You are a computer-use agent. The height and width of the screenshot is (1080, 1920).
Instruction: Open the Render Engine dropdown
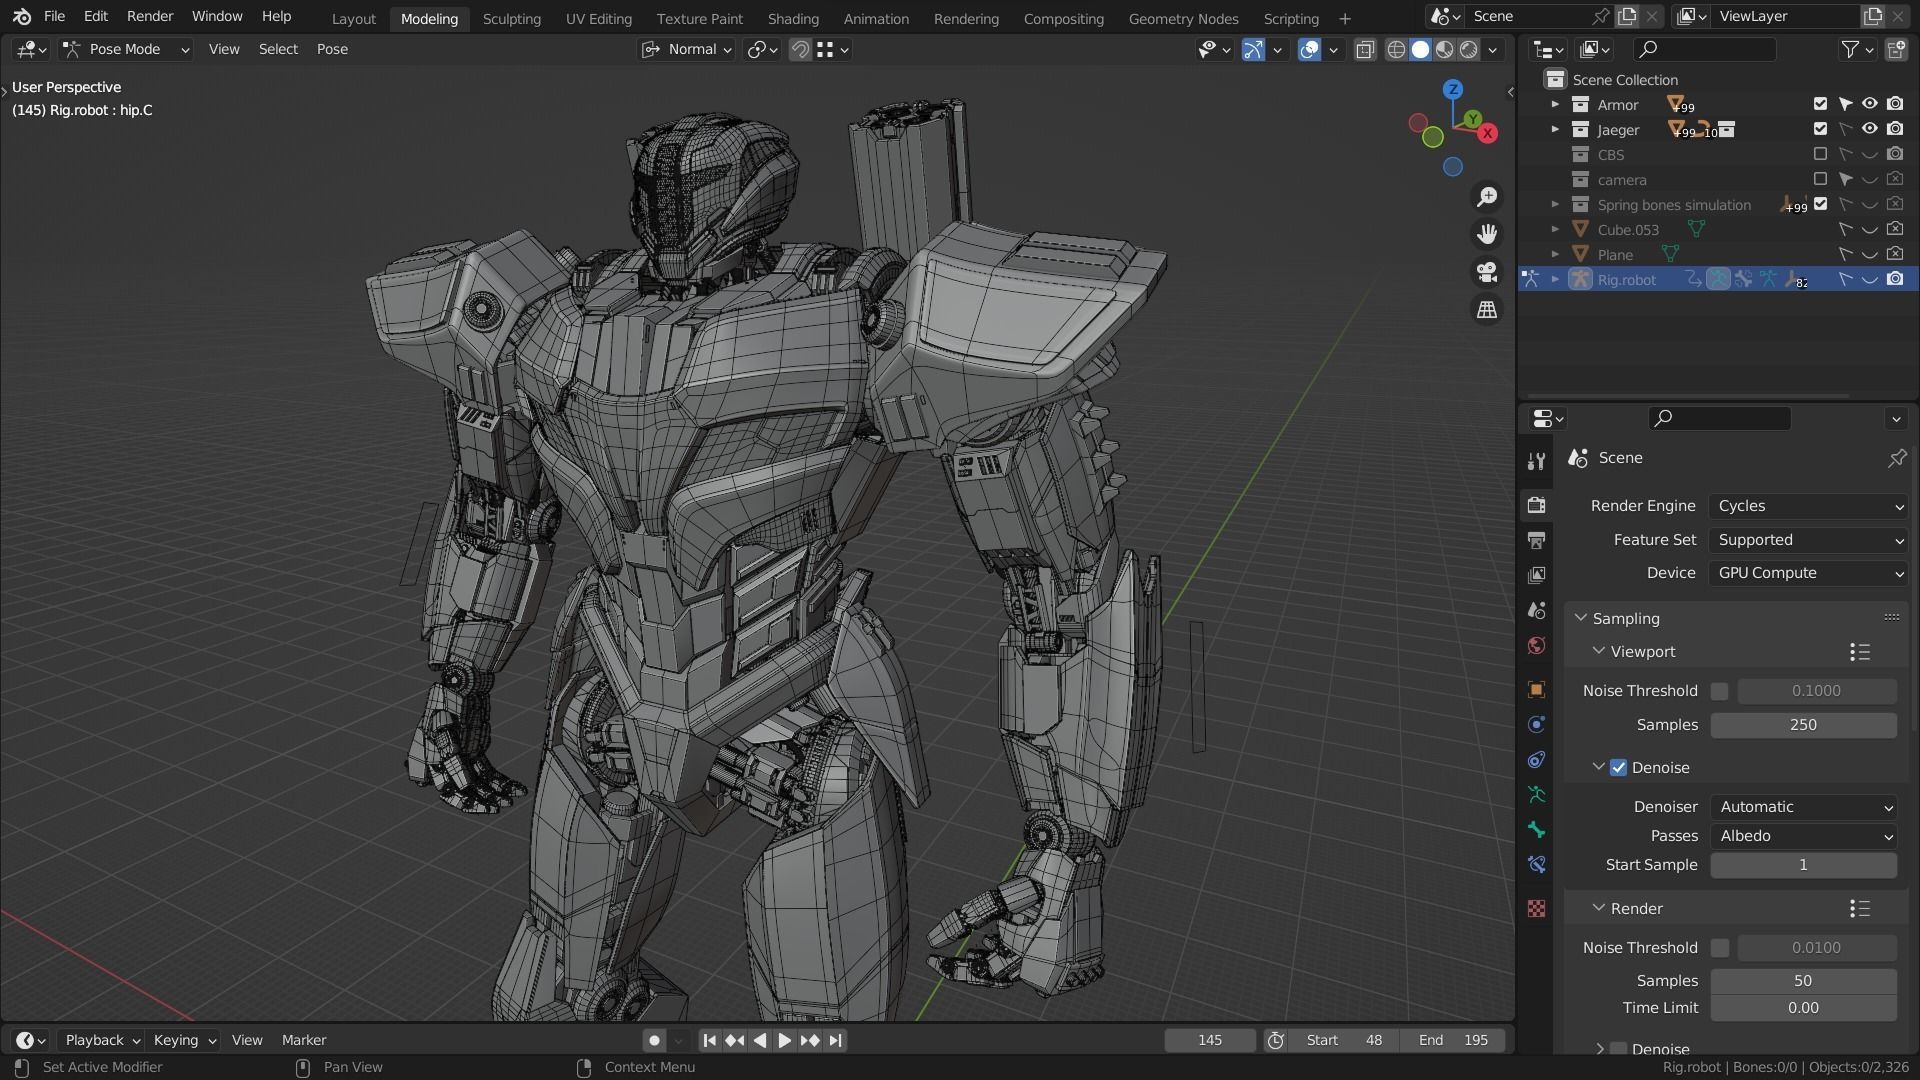(1809, 506)
